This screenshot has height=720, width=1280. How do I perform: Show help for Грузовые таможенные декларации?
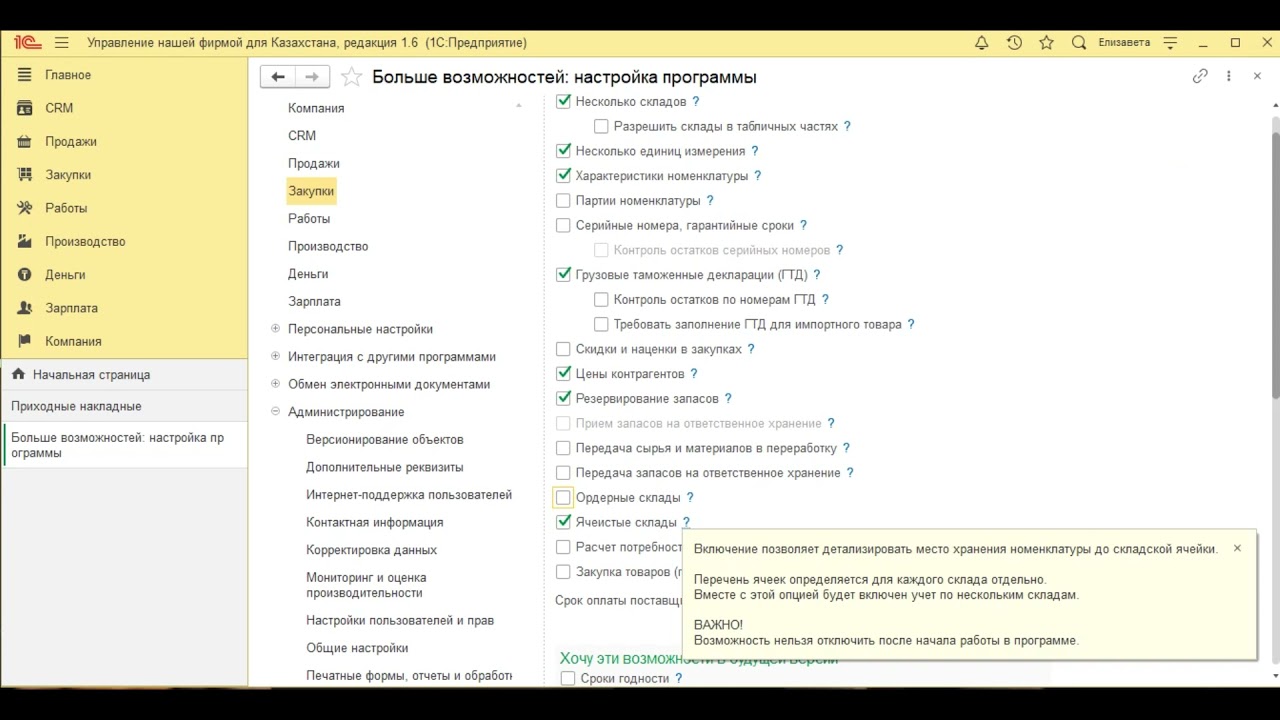[817, 275]
